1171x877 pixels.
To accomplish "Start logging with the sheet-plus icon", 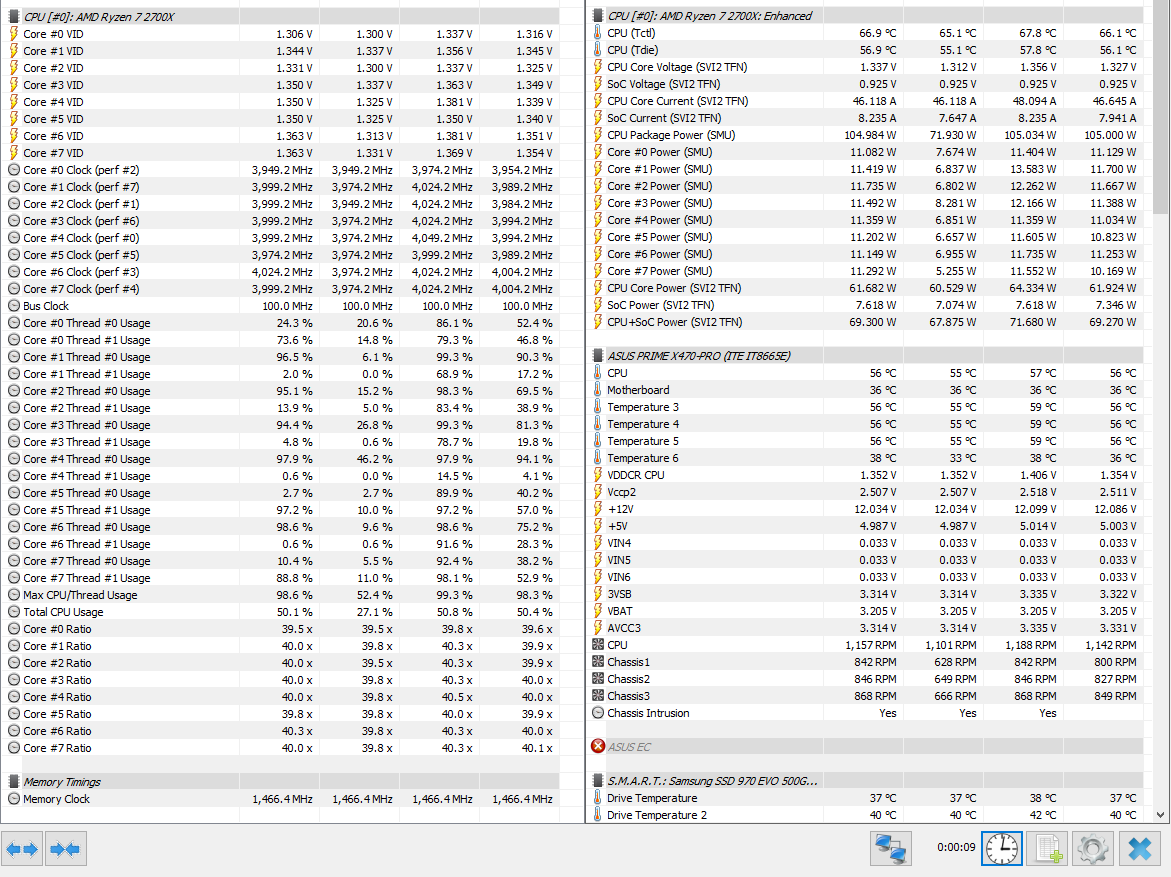I will click(1048, 849).
